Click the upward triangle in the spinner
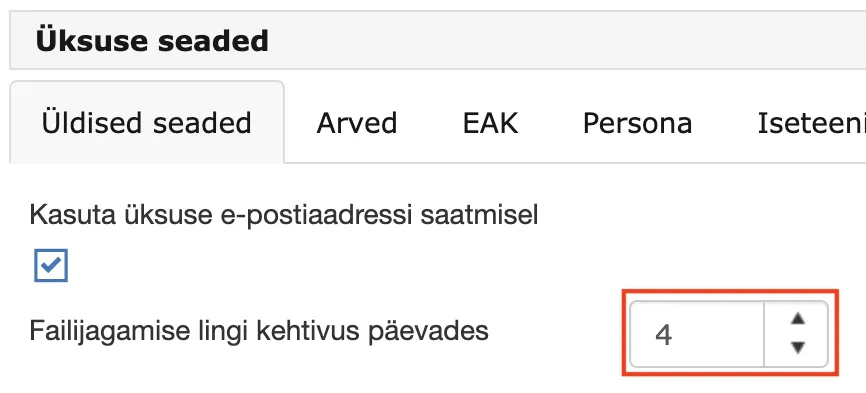The width and height of the screenshot is (866, 393). [798, 319]
